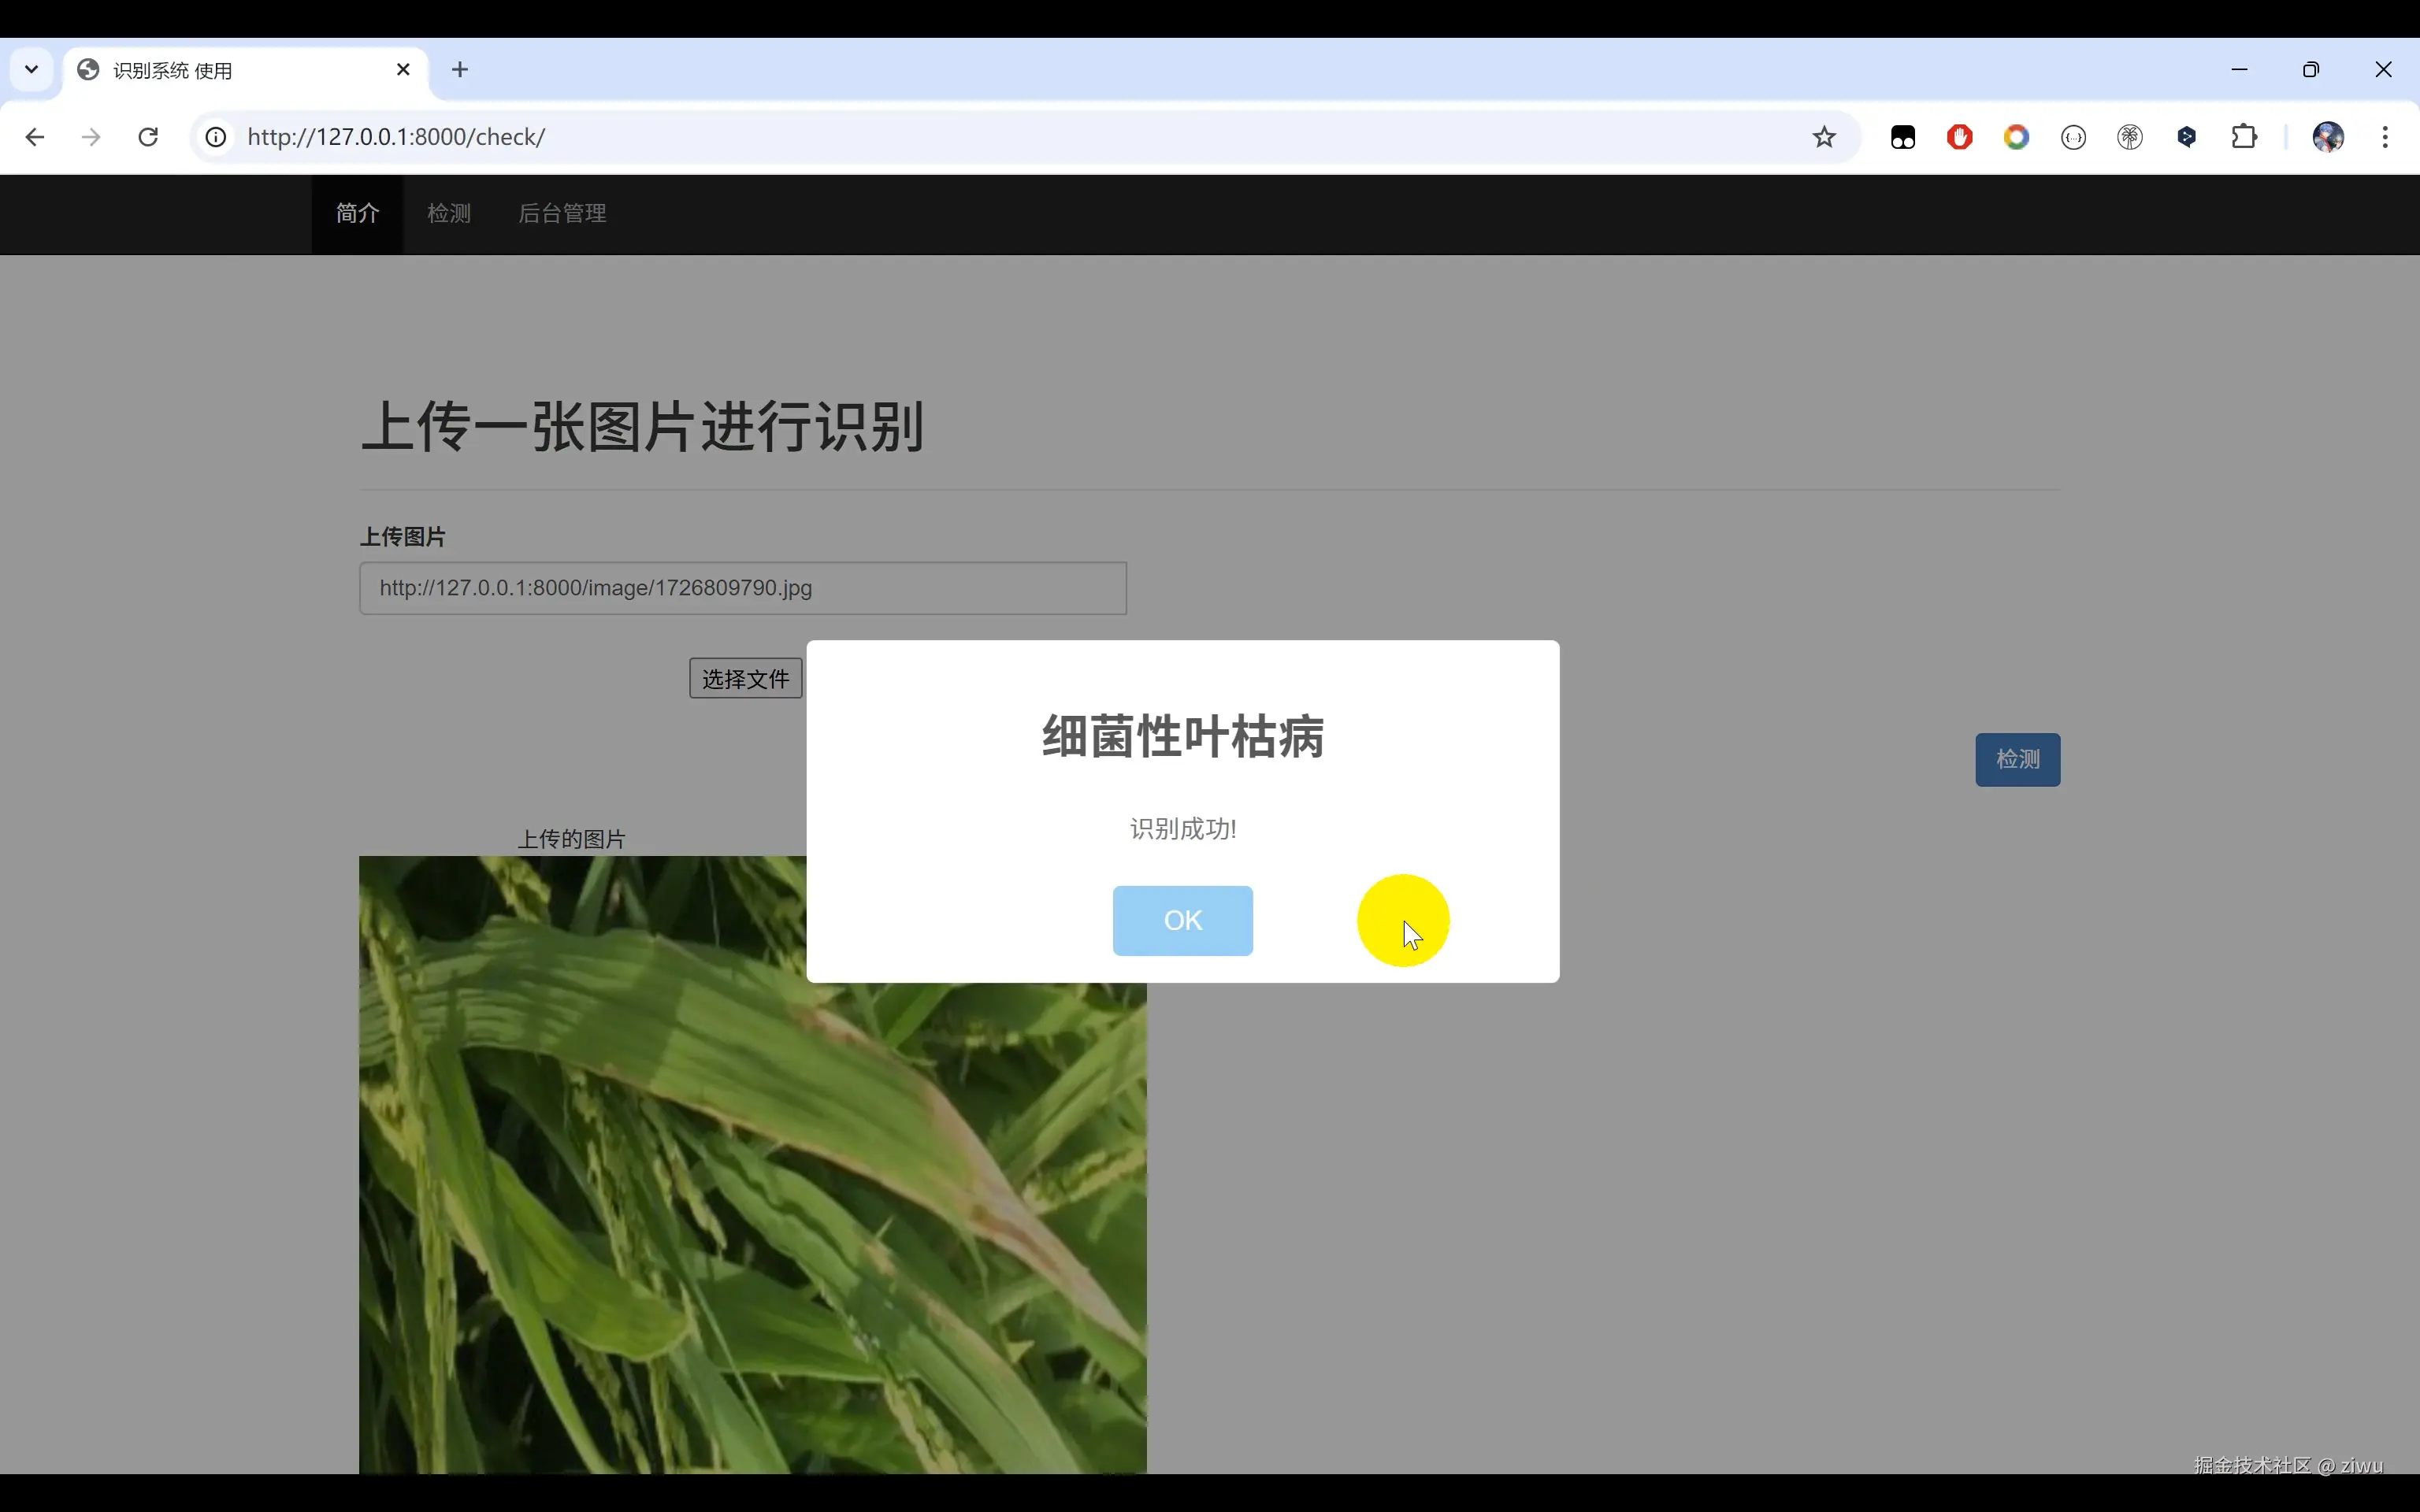Click the OK button in dialog
The height and width of the screenshot is (1512, 2420).
[x=1182, y=920]
